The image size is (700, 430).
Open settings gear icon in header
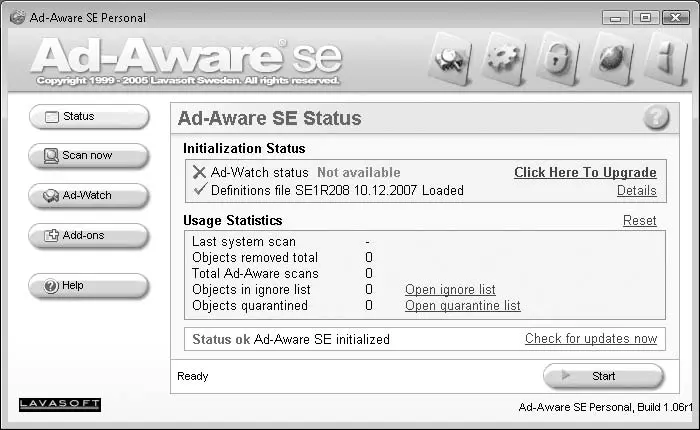(x=504, y=59)
